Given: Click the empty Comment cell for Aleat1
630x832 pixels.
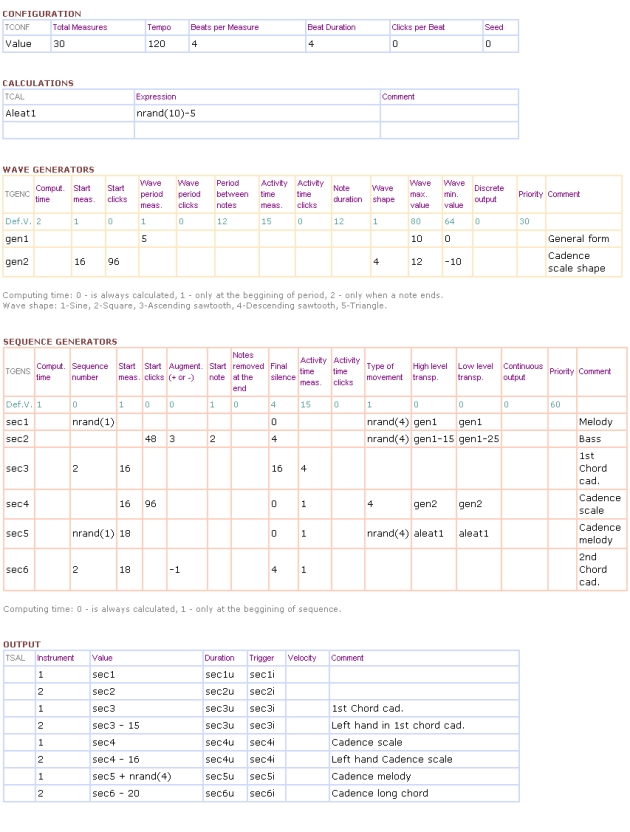Looking at the screenshot, I should (448, 114).
